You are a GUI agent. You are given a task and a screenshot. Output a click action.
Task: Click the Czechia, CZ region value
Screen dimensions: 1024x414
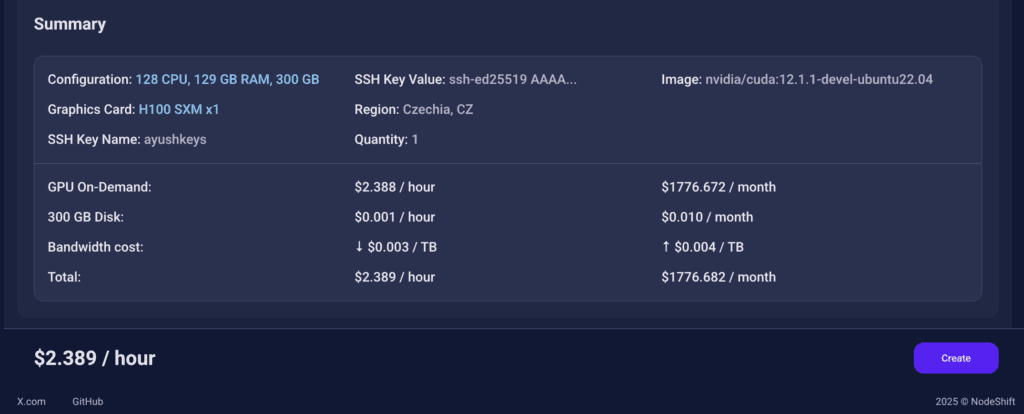click(437, 109)
